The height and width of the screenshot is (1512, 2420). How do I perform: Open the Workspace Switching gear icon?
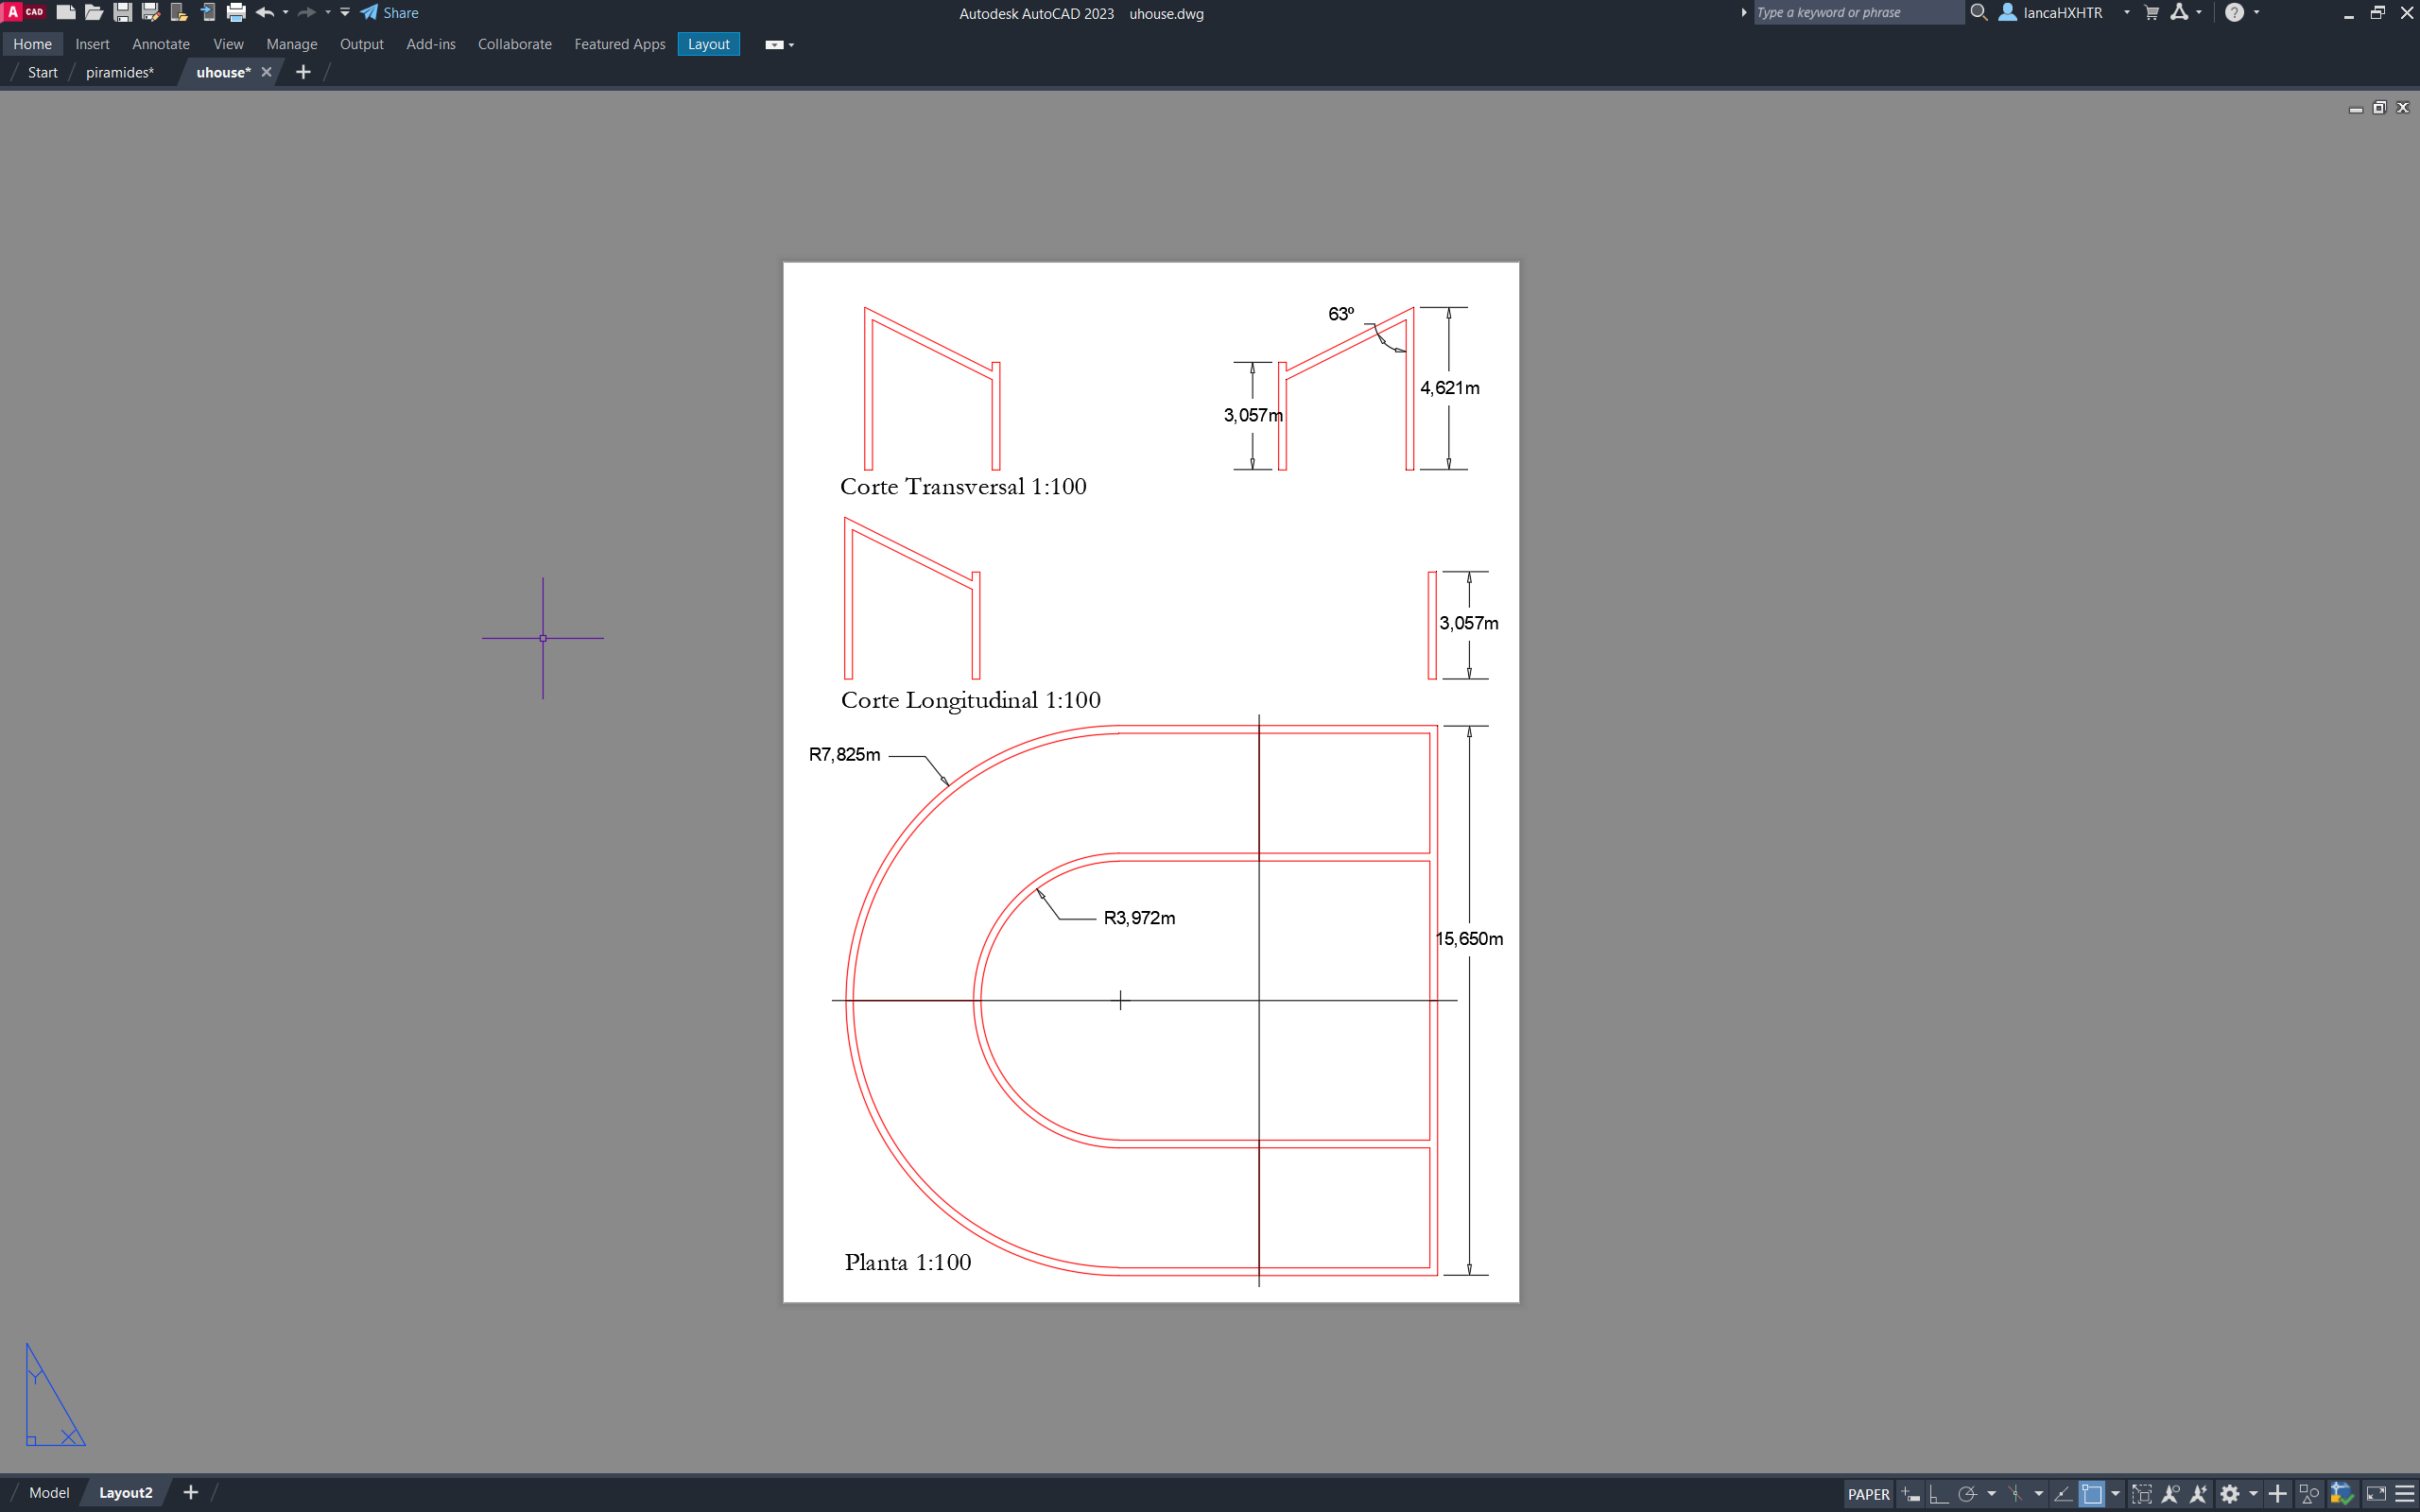[2229, 1494]
